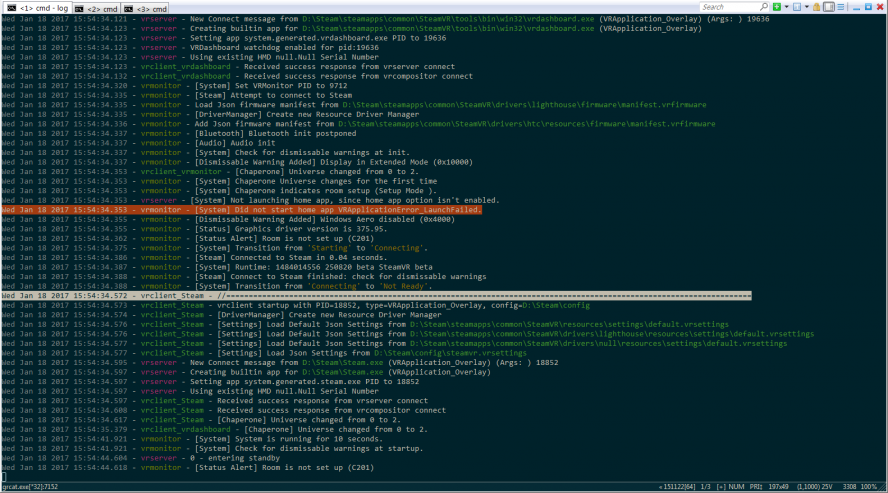
Task: Toggle the panel view icon beside the padlock
Action: pos(829,7)
